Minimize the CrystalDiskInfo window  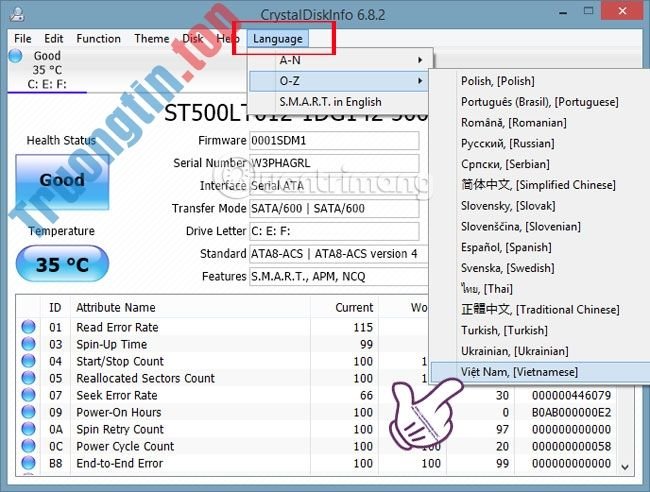563,12
